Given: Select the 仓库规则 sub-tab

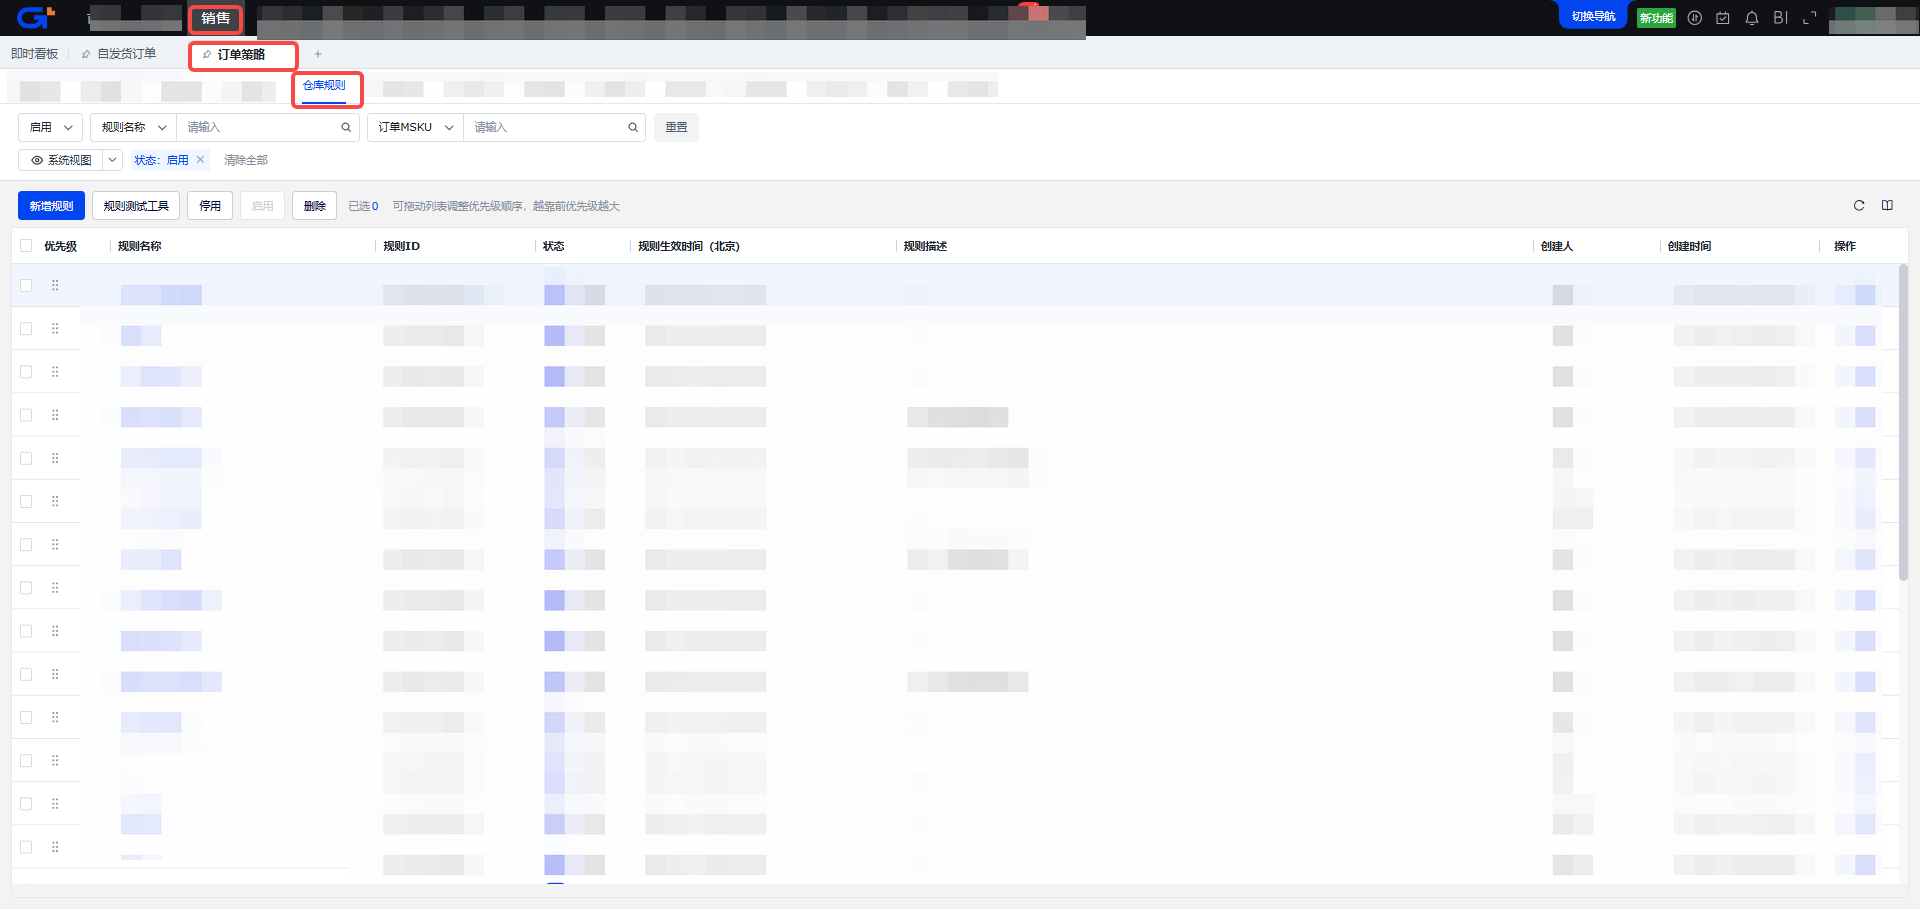Looking at the screenshot, I should pos(324,86).
